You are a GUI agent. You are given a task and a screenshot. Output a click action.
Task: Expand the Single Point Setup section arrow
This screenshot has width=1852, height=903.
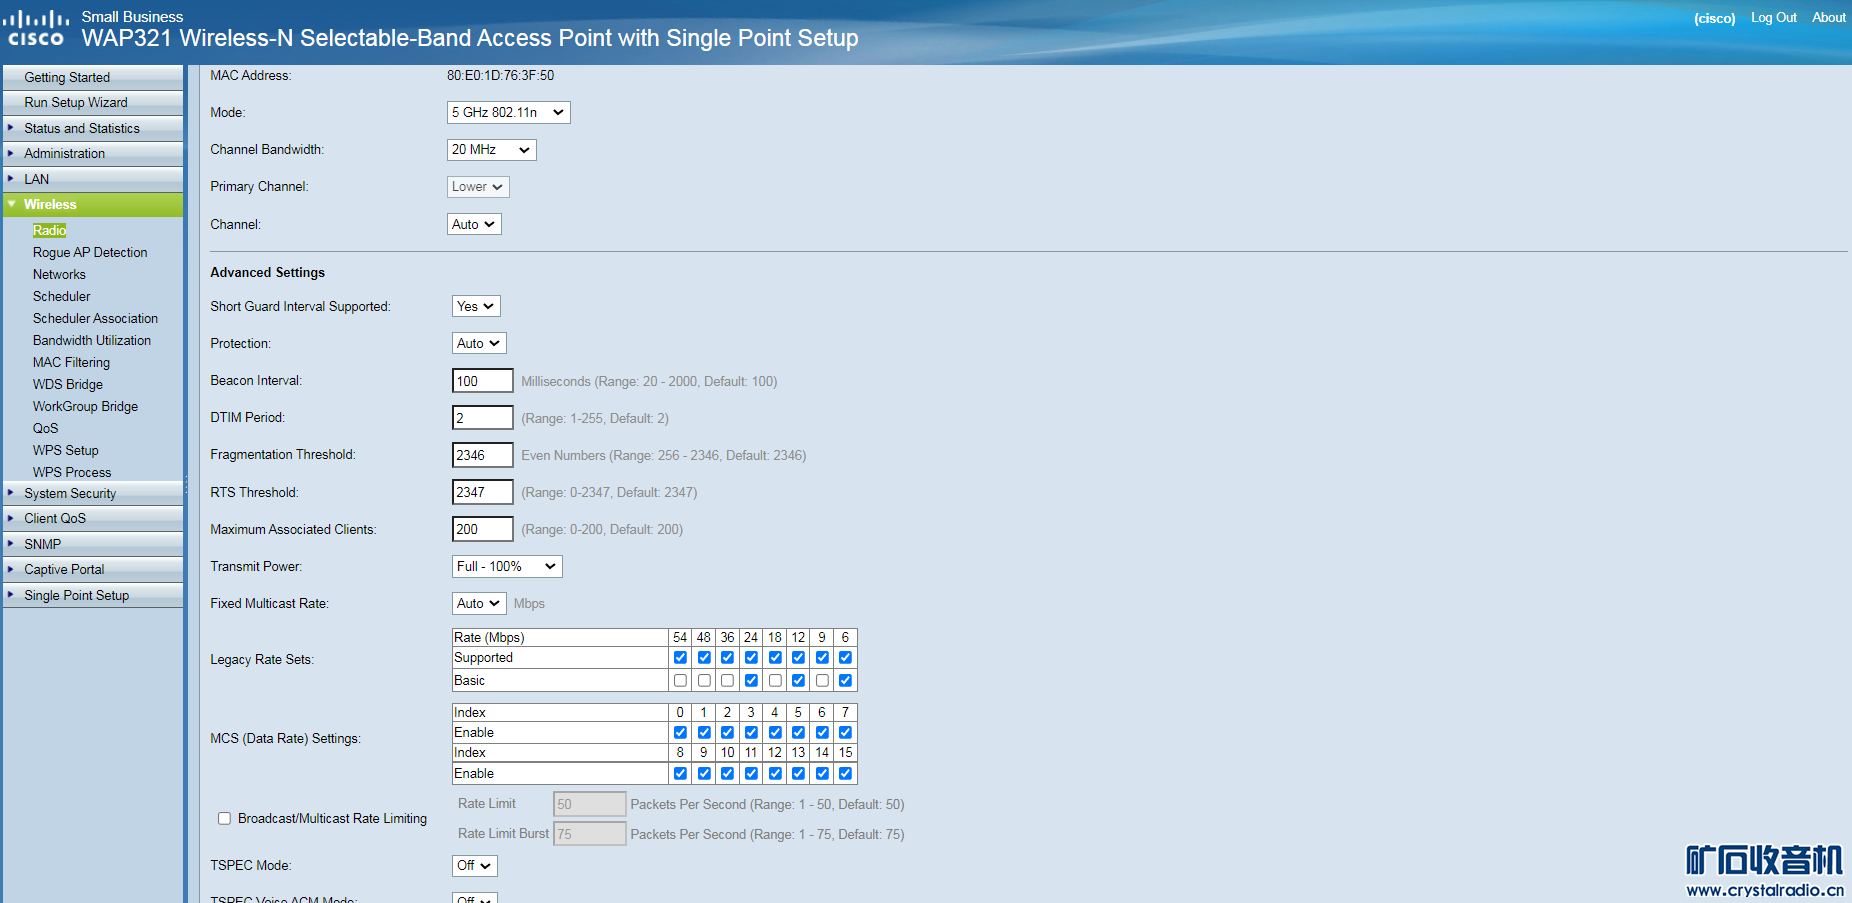click(x=11, y=594)
